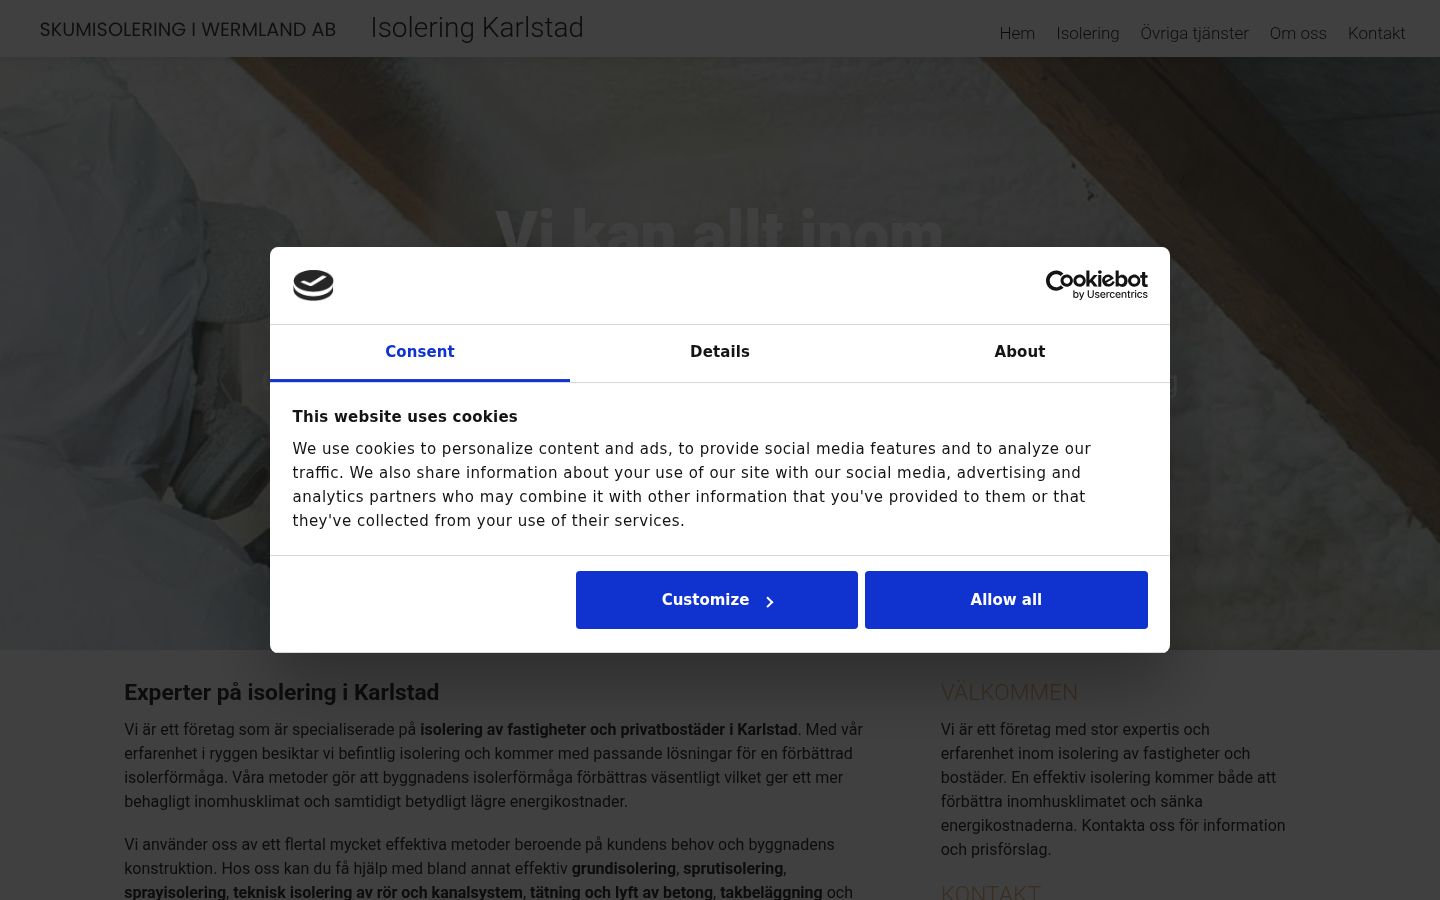Switch to the Details tab
Viewport: 1440px width, 900px height.
pos(720,352)
